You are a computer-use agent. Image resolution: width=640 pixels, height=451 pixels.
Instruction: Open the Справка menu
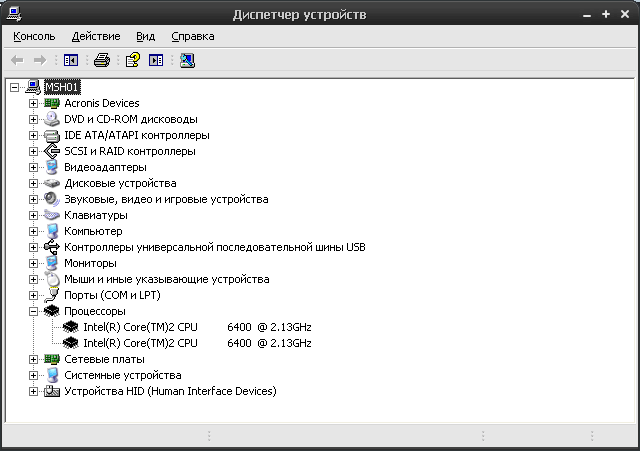(x=193, y=36)
